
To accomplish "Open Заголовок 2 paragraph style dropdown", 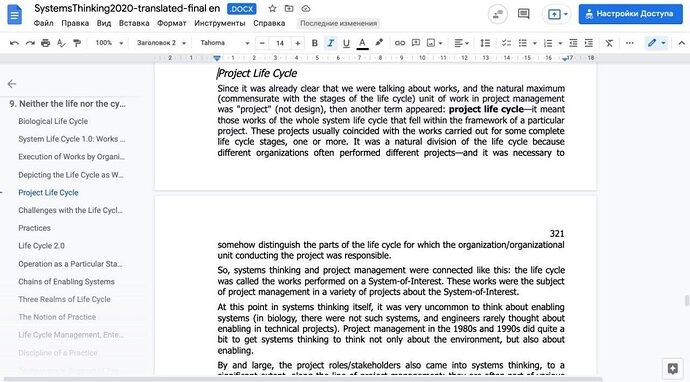I will [161, 43].
